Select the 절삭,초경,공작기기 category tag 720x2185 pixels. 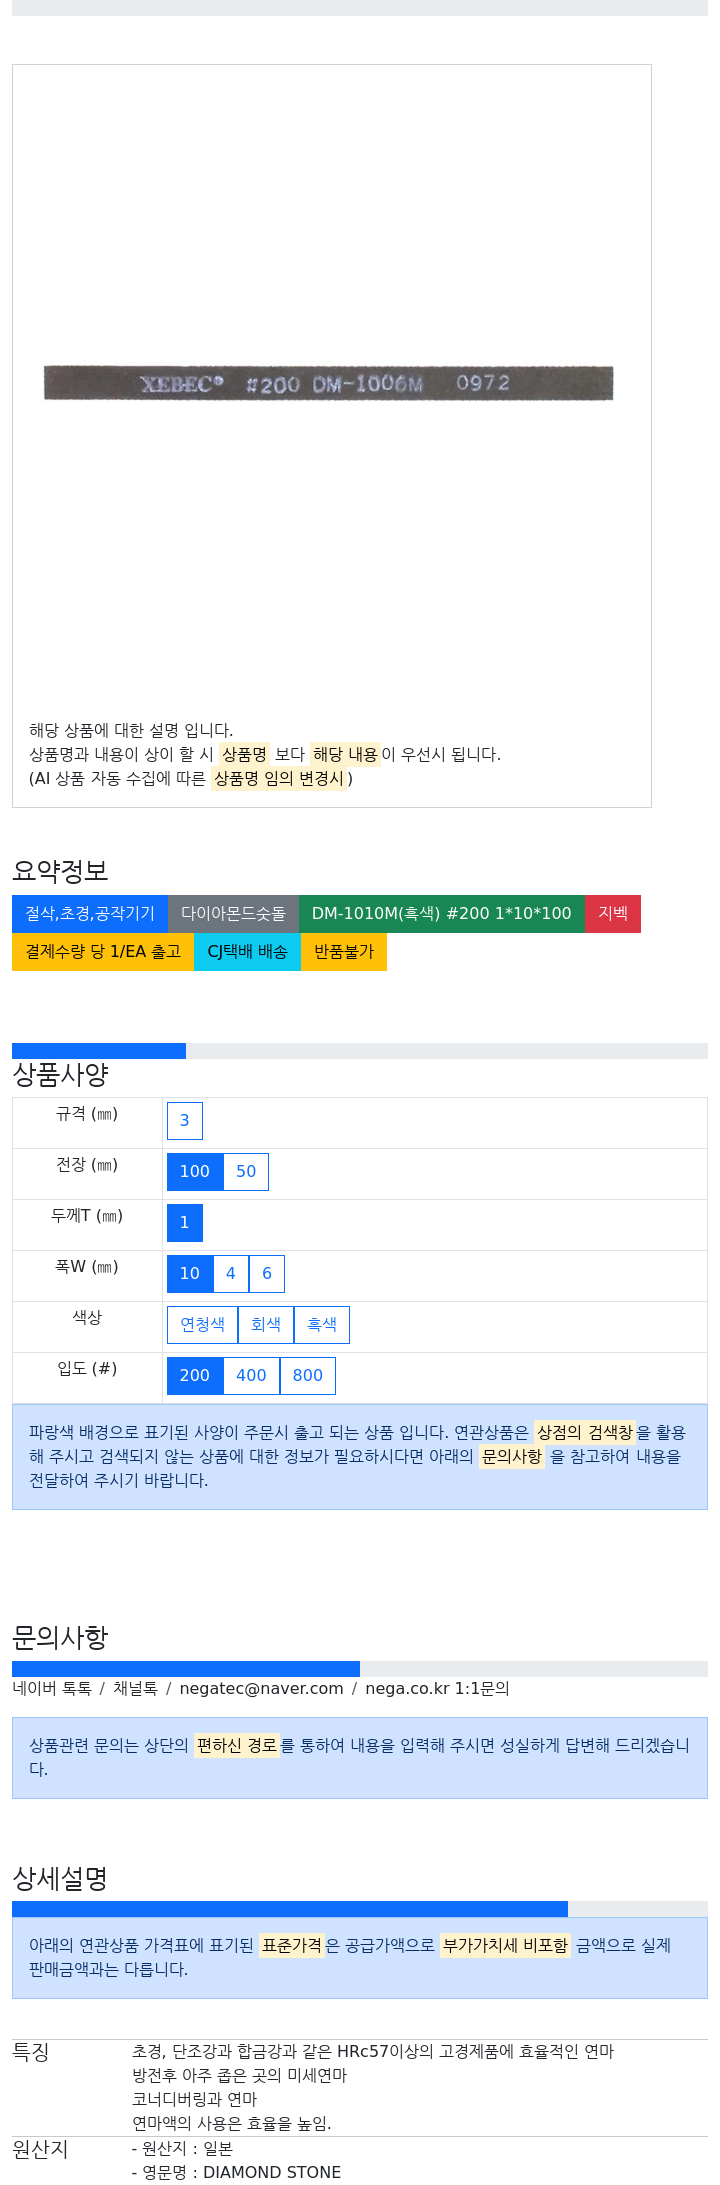click(x=90, y=913)
